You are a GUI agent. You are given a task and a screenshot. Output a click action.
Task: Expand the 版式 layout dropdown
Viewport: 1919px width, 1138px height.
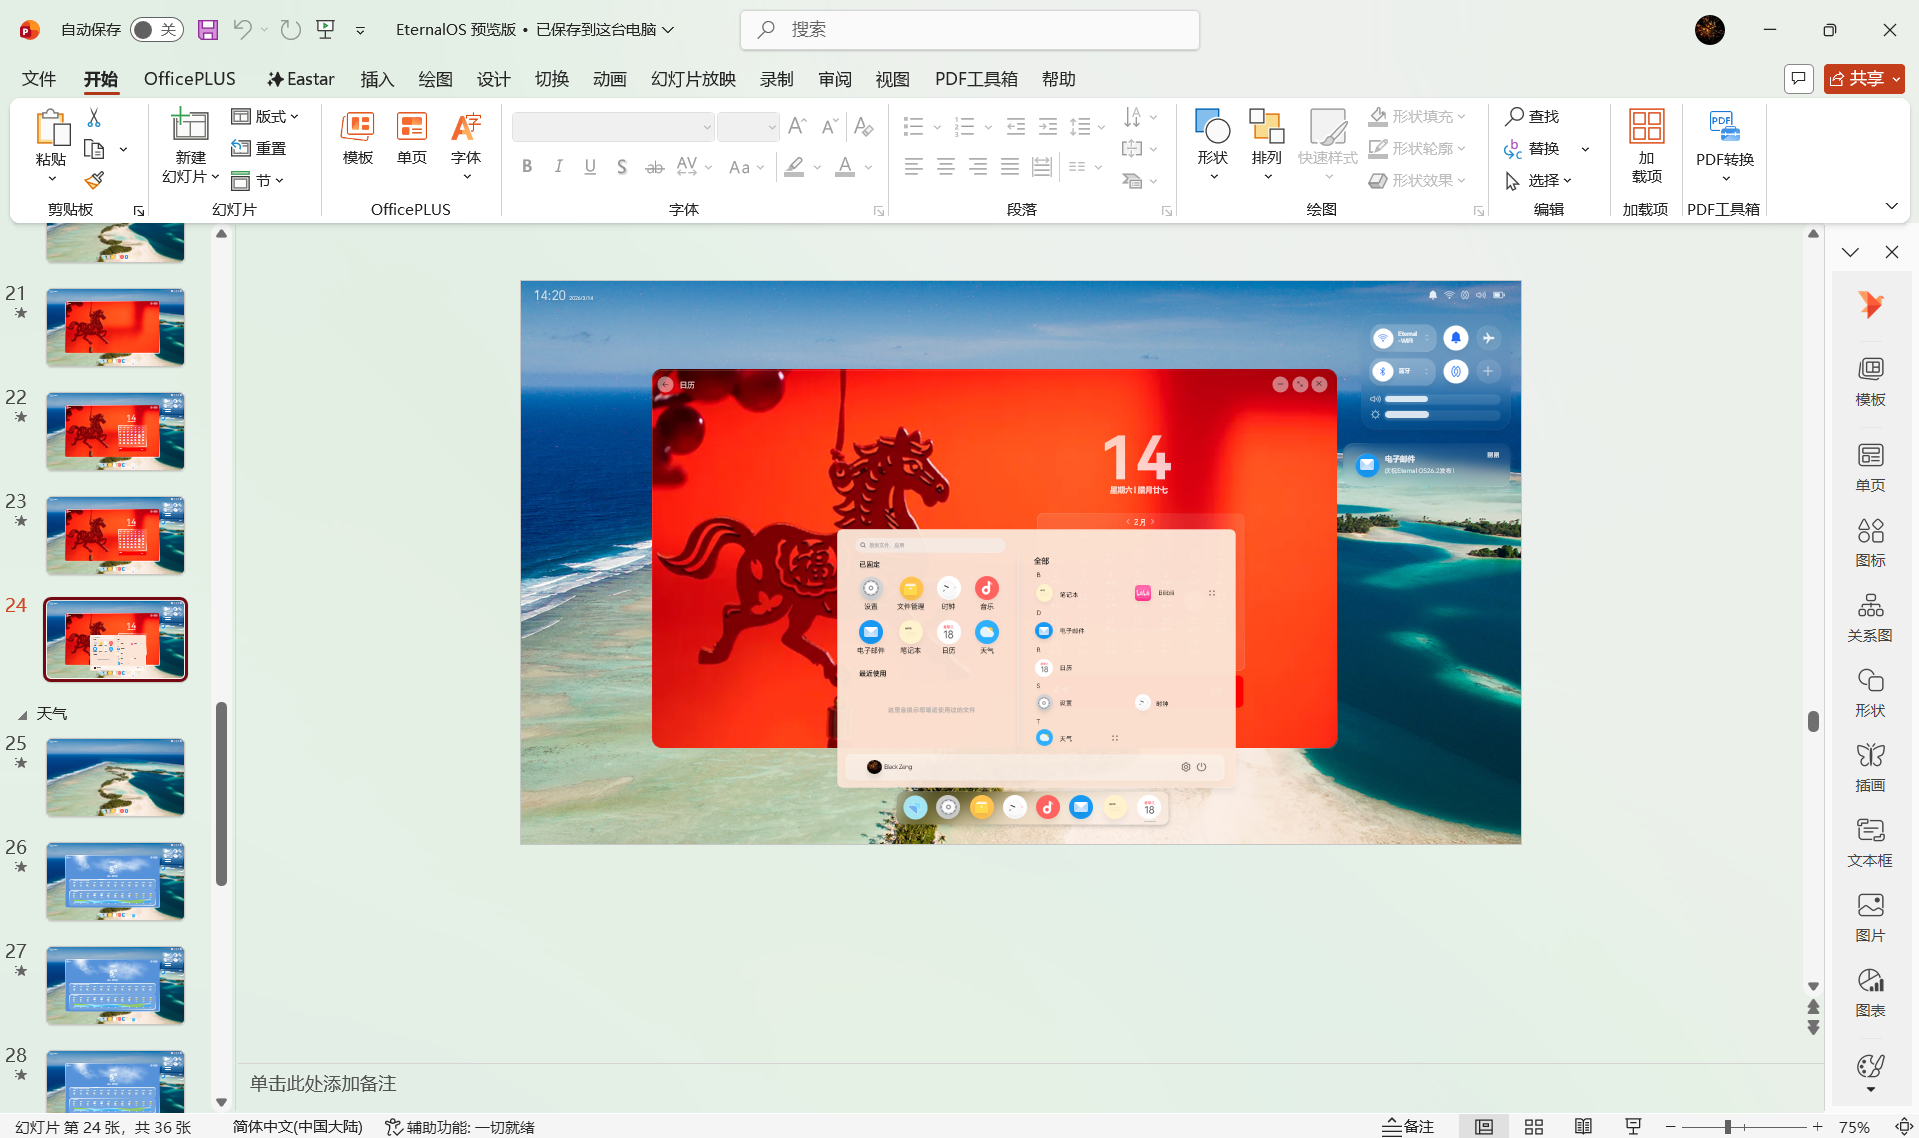[x=266, y=117]
